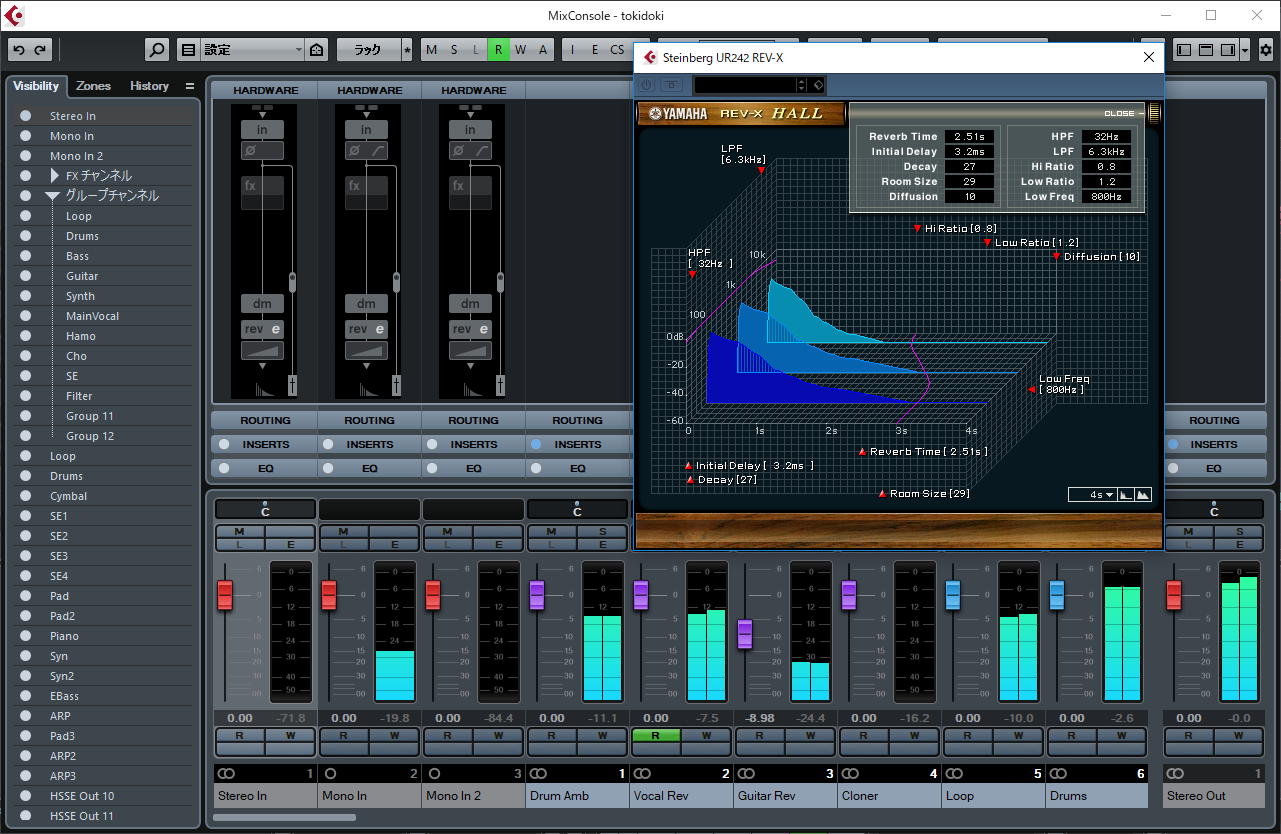
Task: Click the horizontal channel scrollbar at bottom
Action: point(284,818)
